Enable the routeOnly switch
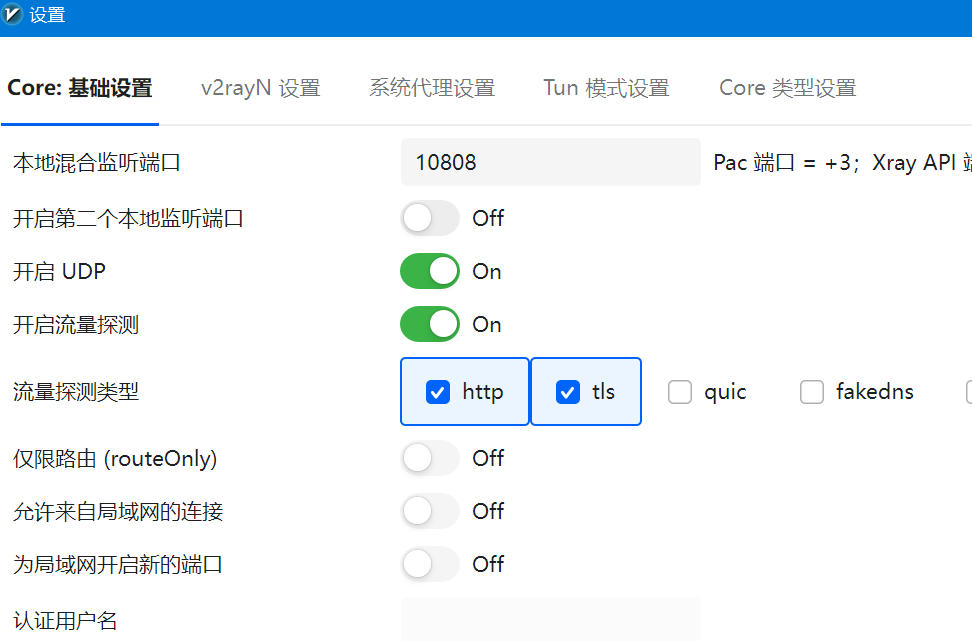Image resolution: width=972 pixels, height=641 pixels. coord(430,458)
